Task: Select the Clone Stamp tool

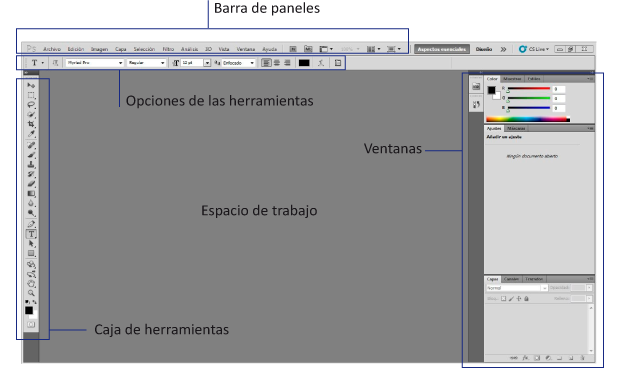Action: (31, 165)
